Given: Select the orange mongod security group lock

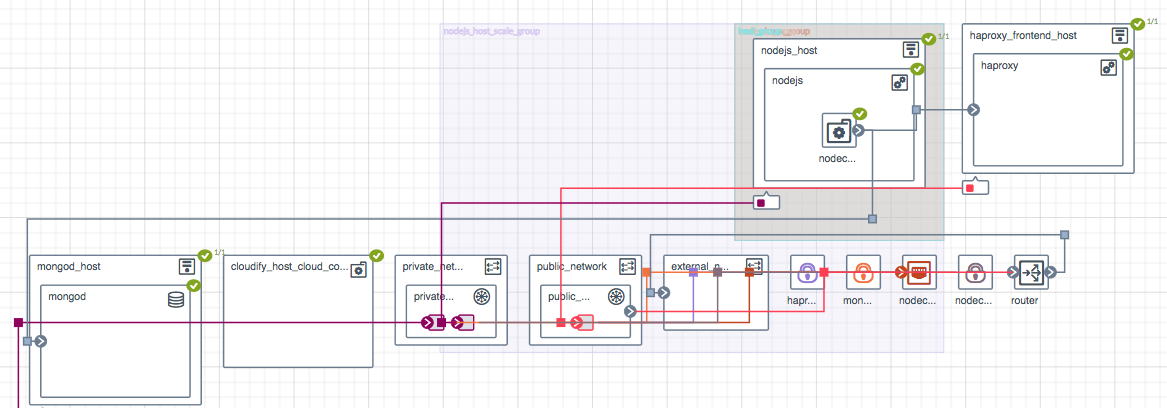Looking at the screenshot, I should tap(862, 272).
